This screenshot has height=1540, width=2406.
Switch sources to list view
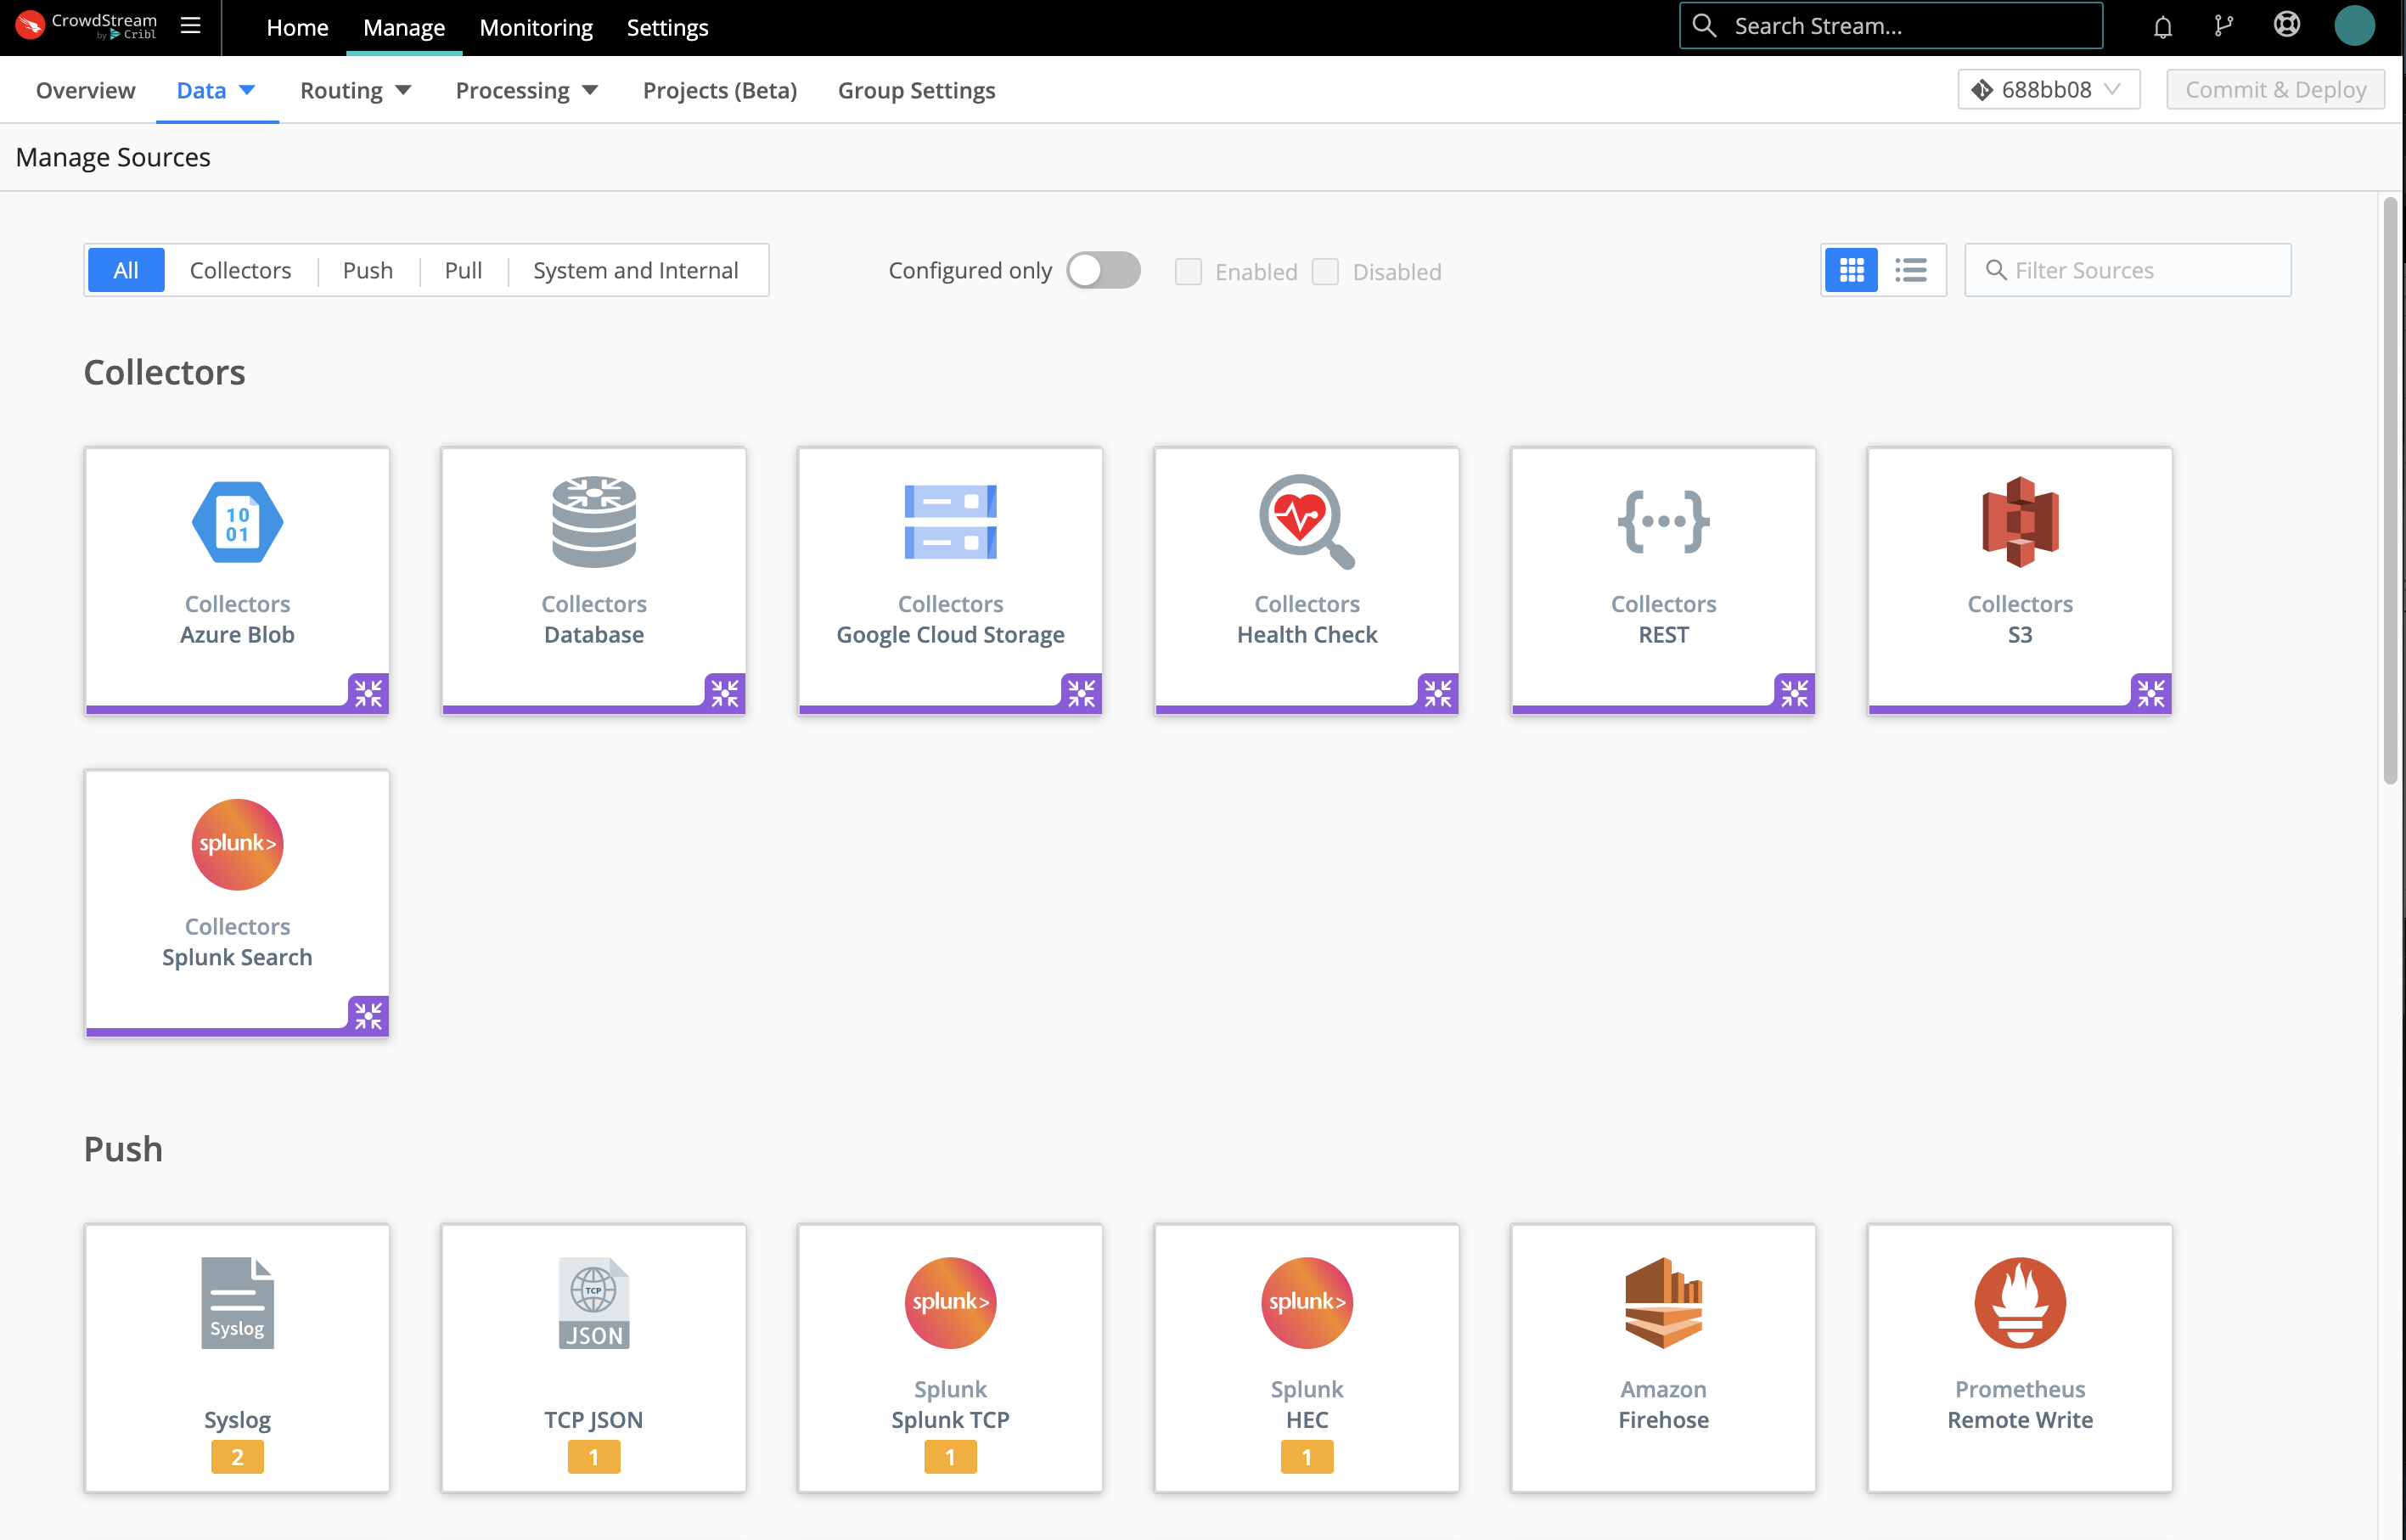pyautogui.click(x=1912, y=269)
